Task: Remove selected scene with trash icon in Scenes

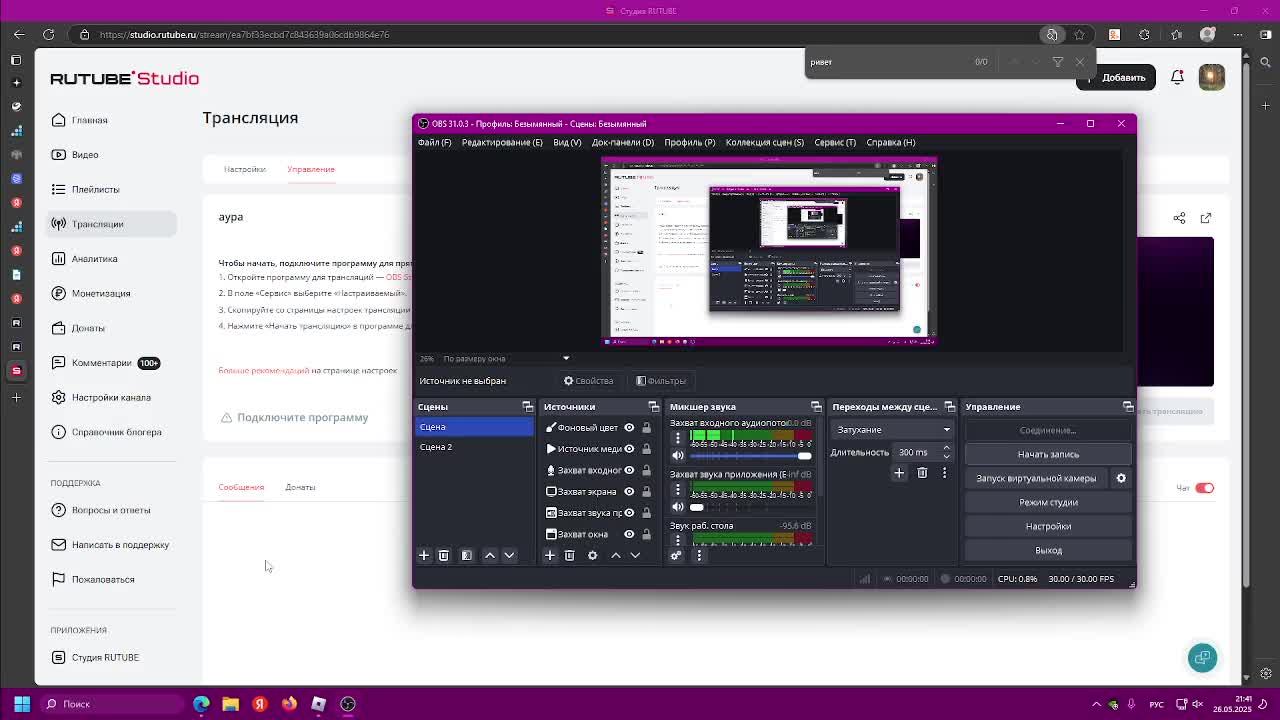Action: click(x=444, y=555)
